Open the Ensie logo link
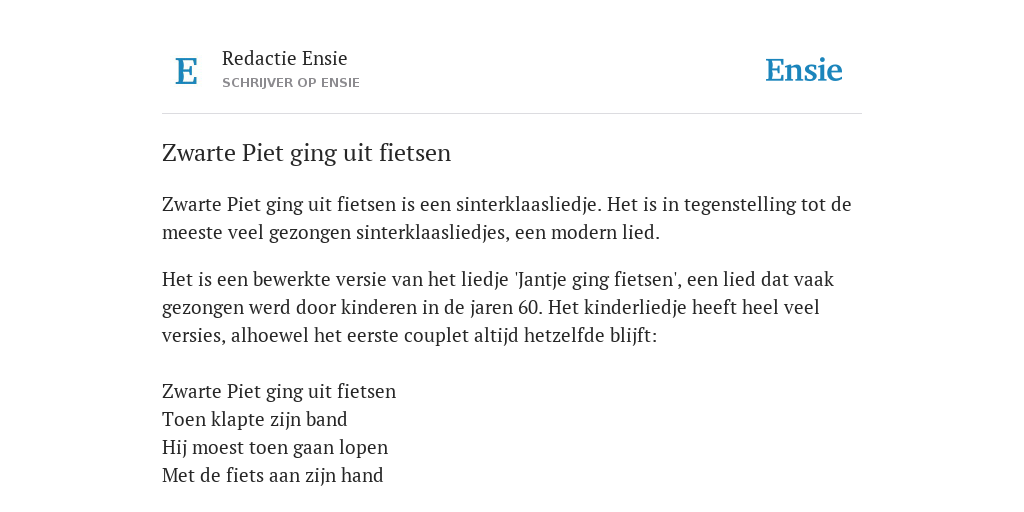1024x512 pixels. point(804,70)
